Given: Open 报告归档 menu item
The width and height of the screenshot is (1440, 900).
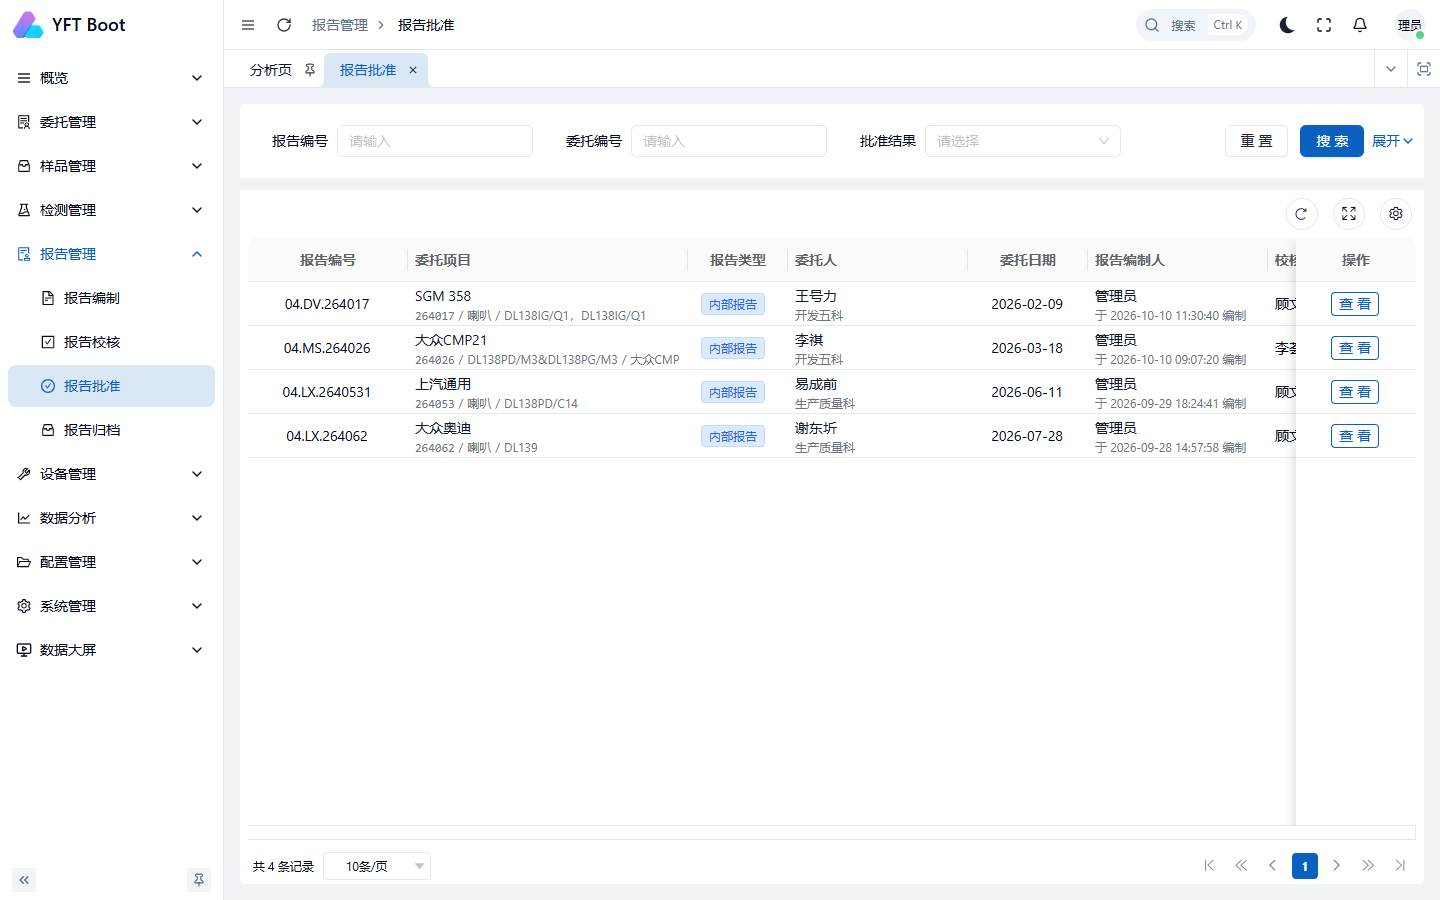Looking at the screenshot, I should [x=111, y=430].
